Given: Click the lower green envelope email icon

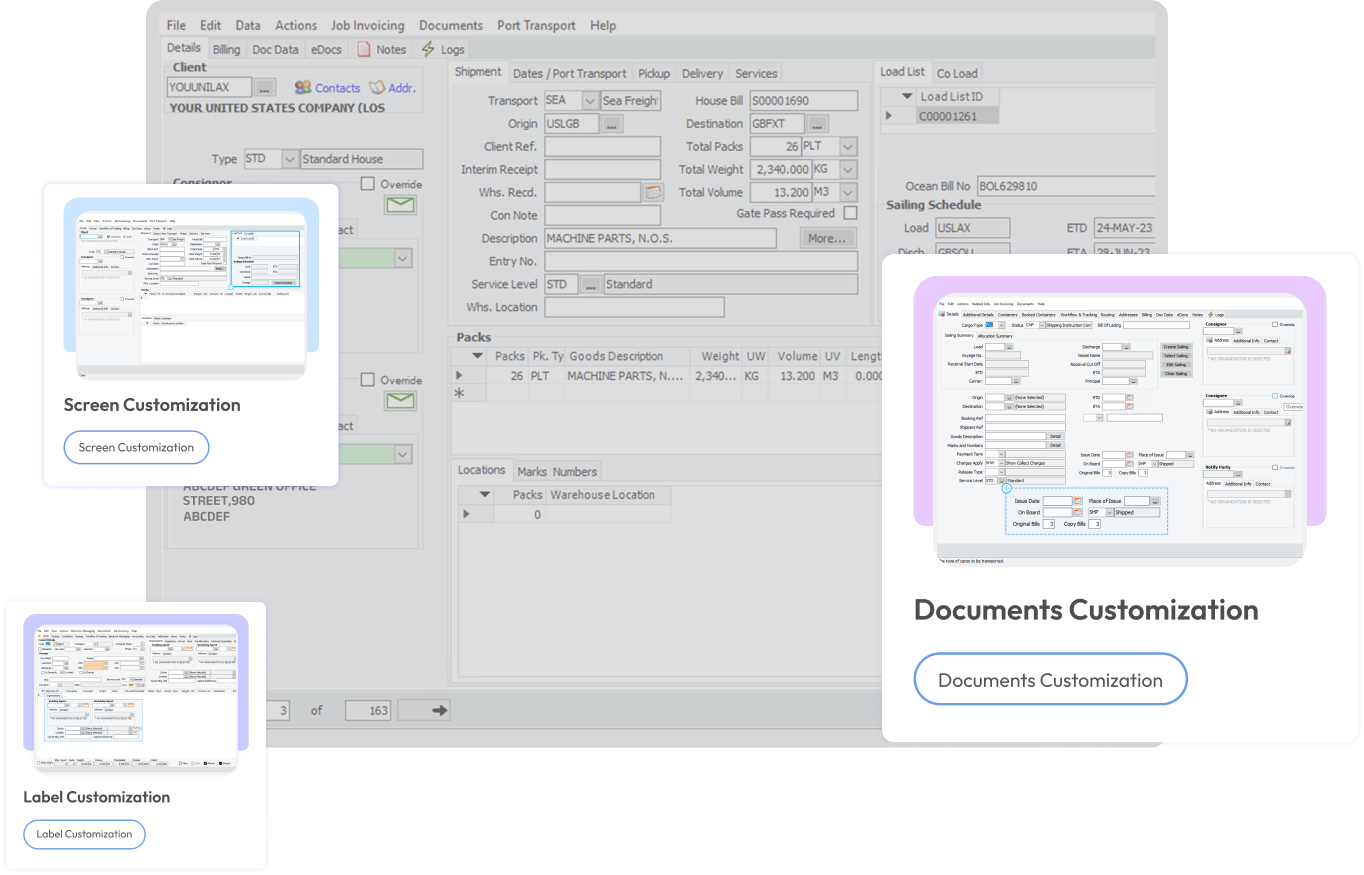Looking at the screenshot, I should [x=400, y=401].
